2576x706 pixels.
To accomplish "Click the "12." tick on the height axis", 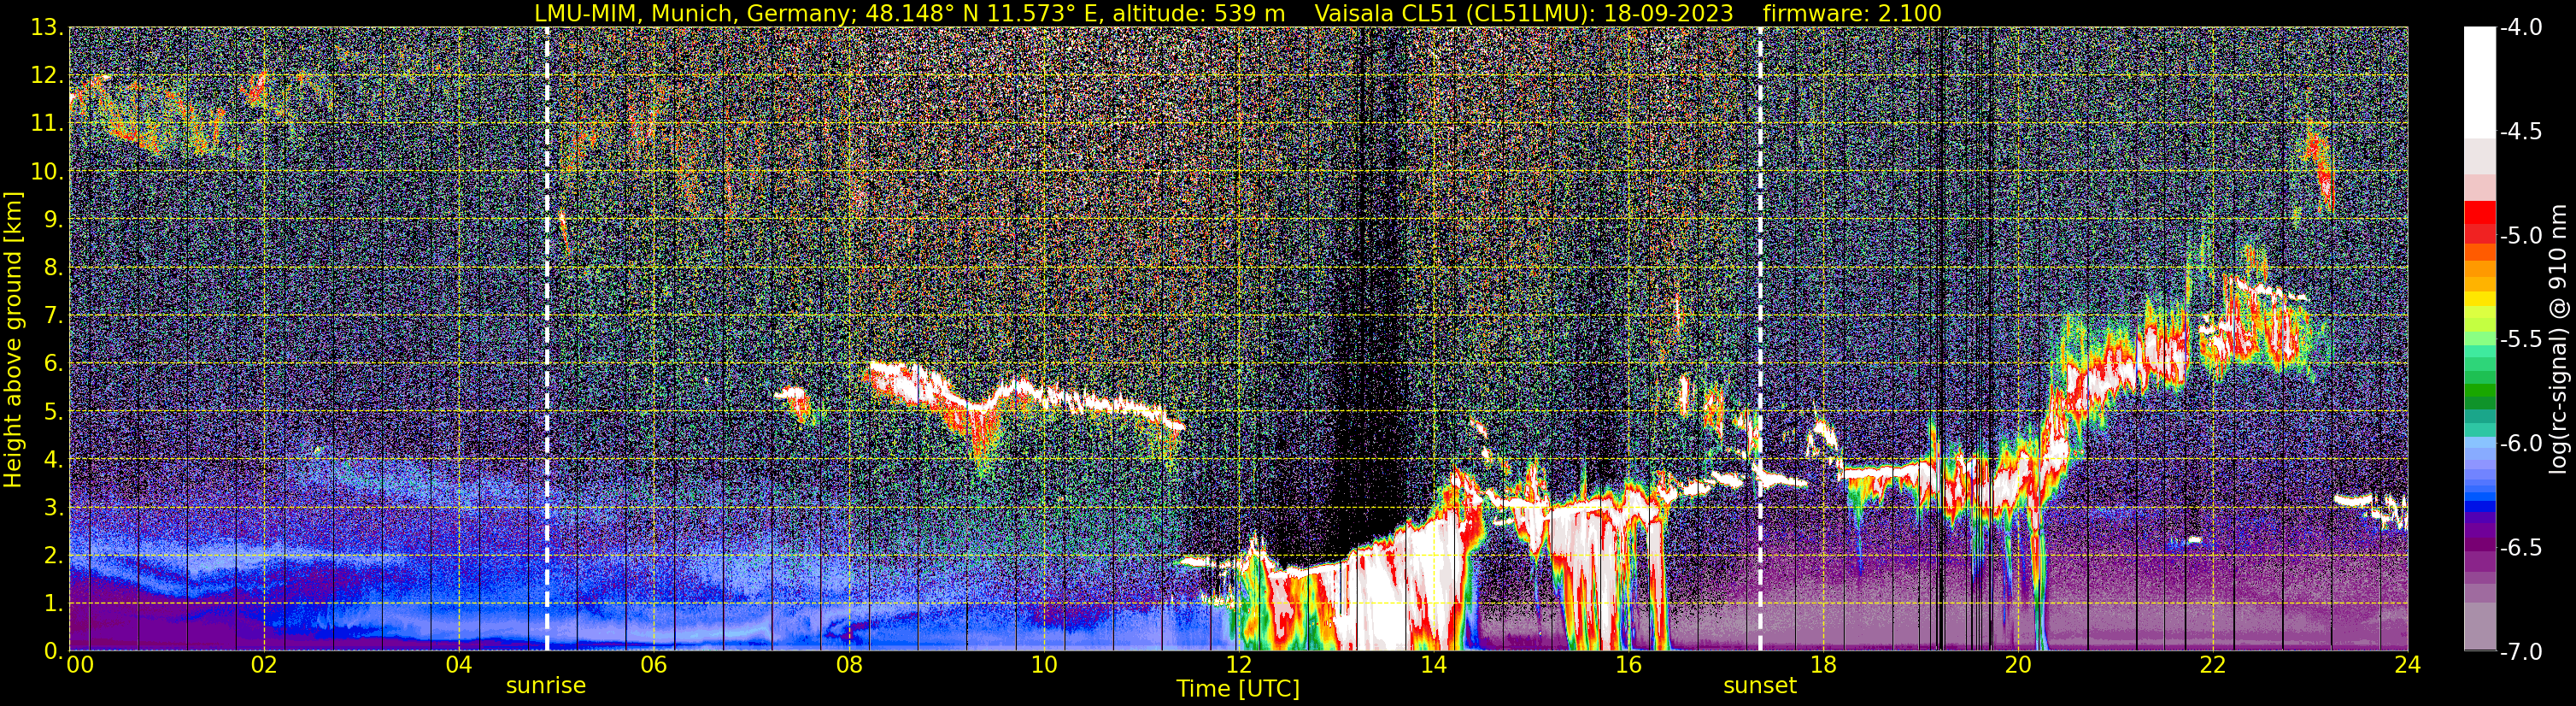I will tap(48, 76).
